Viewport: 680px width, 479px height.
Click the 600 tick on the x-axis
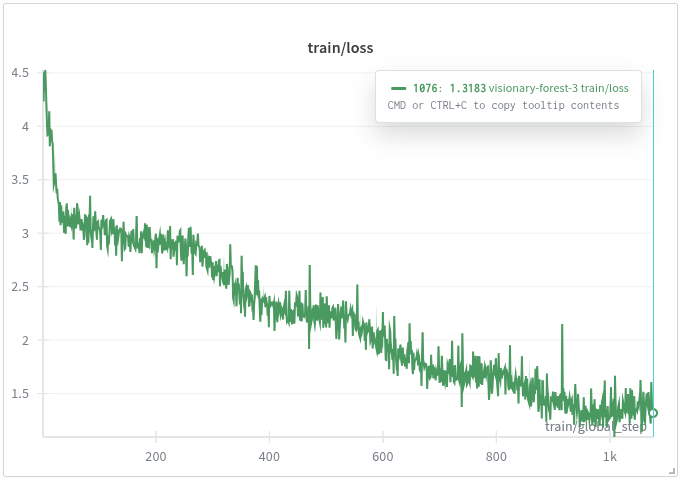coord(383,457)
